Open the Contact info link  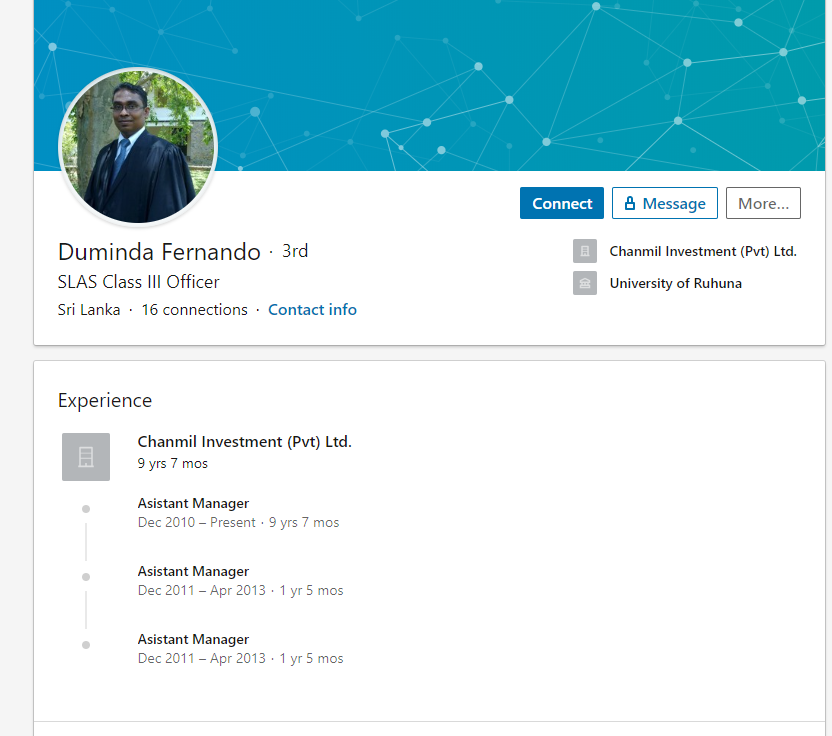coord(312,309)
